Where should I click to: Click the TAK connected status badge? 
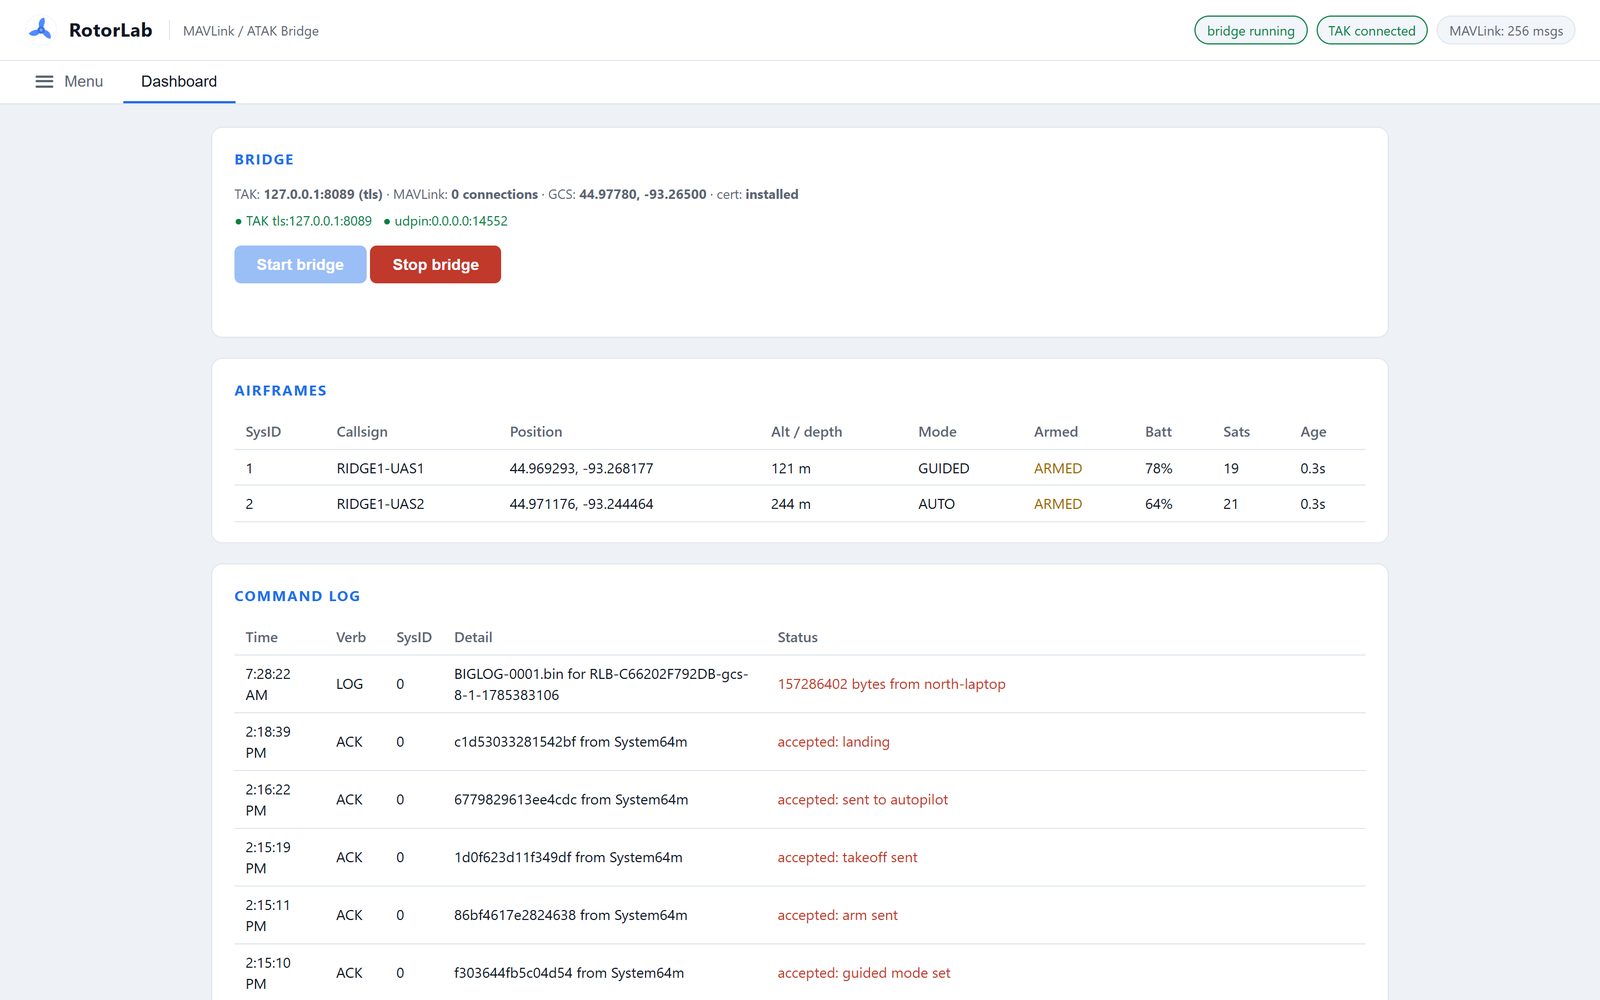click(x=1371, y=31)
